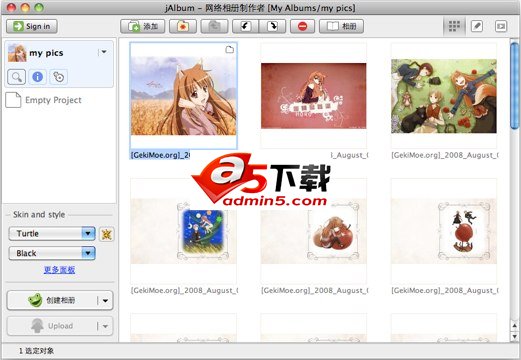This screenshot has height=360, width=521.
Task: Click the new folder toolbar icon
Action: click(183, 26)
